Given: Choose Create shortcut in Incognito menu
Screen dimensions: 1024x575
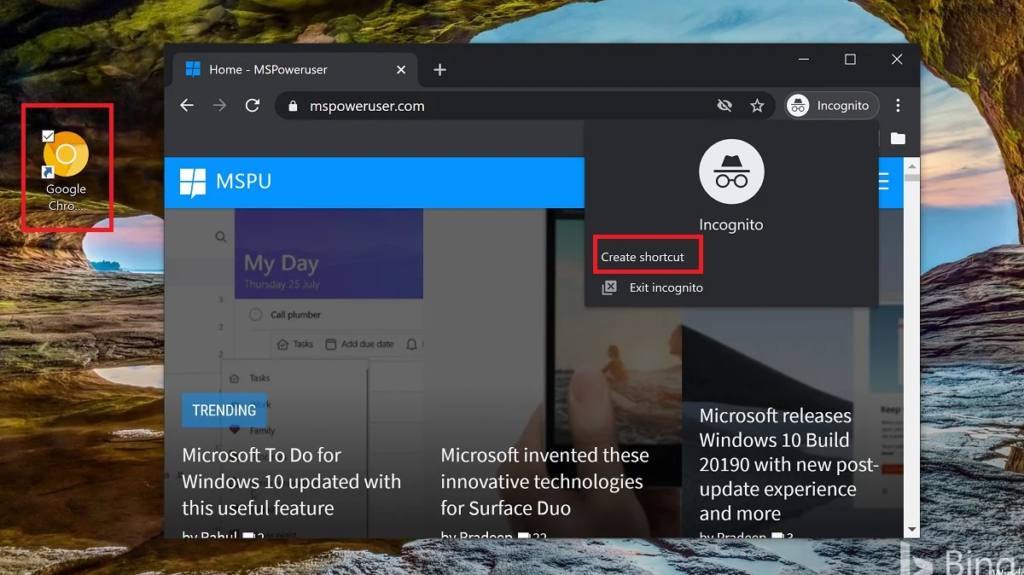Looking at the screenshot, I should [x=642, y=257].
